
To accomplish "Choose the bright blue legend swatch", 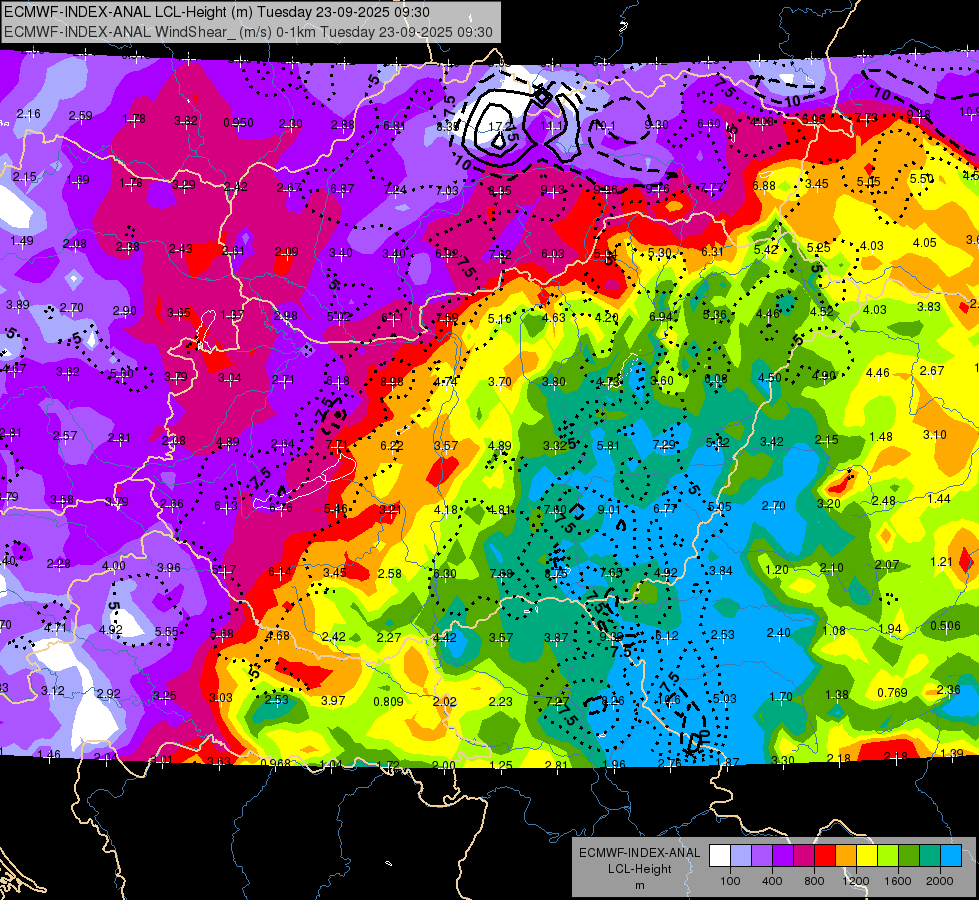I will pos(951,855).
